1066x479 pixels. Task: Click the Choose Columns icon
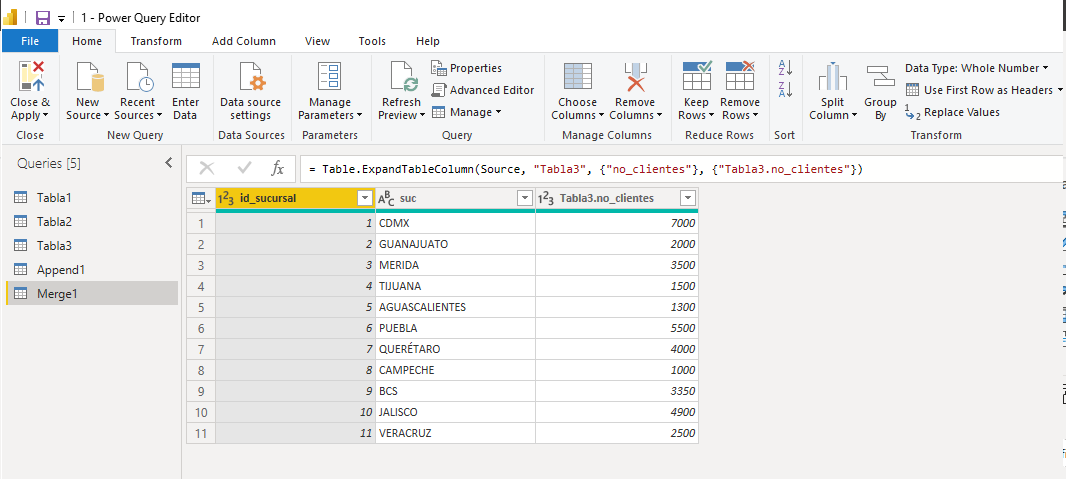point(577,78)
